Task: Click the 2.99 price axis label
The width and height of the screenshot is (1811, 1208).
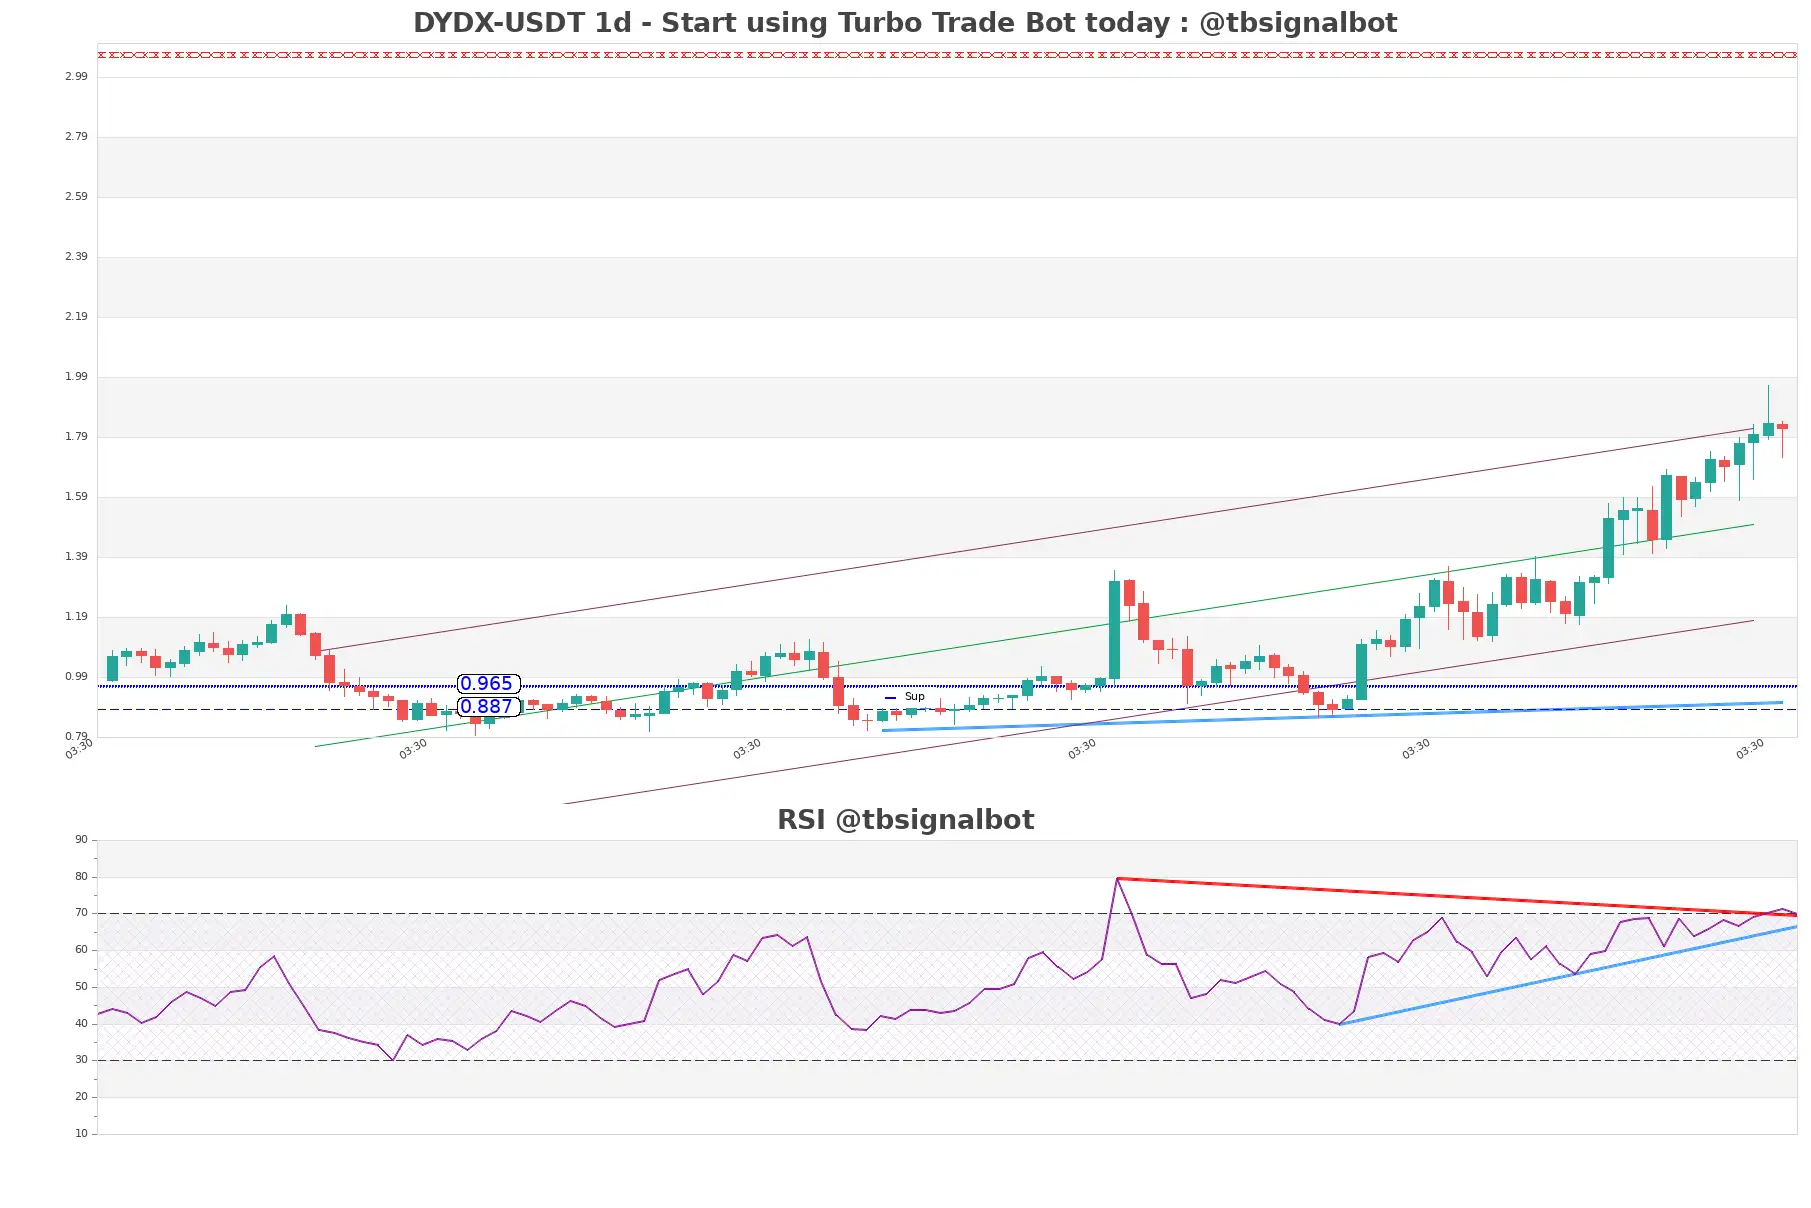Action: [76, 76]
